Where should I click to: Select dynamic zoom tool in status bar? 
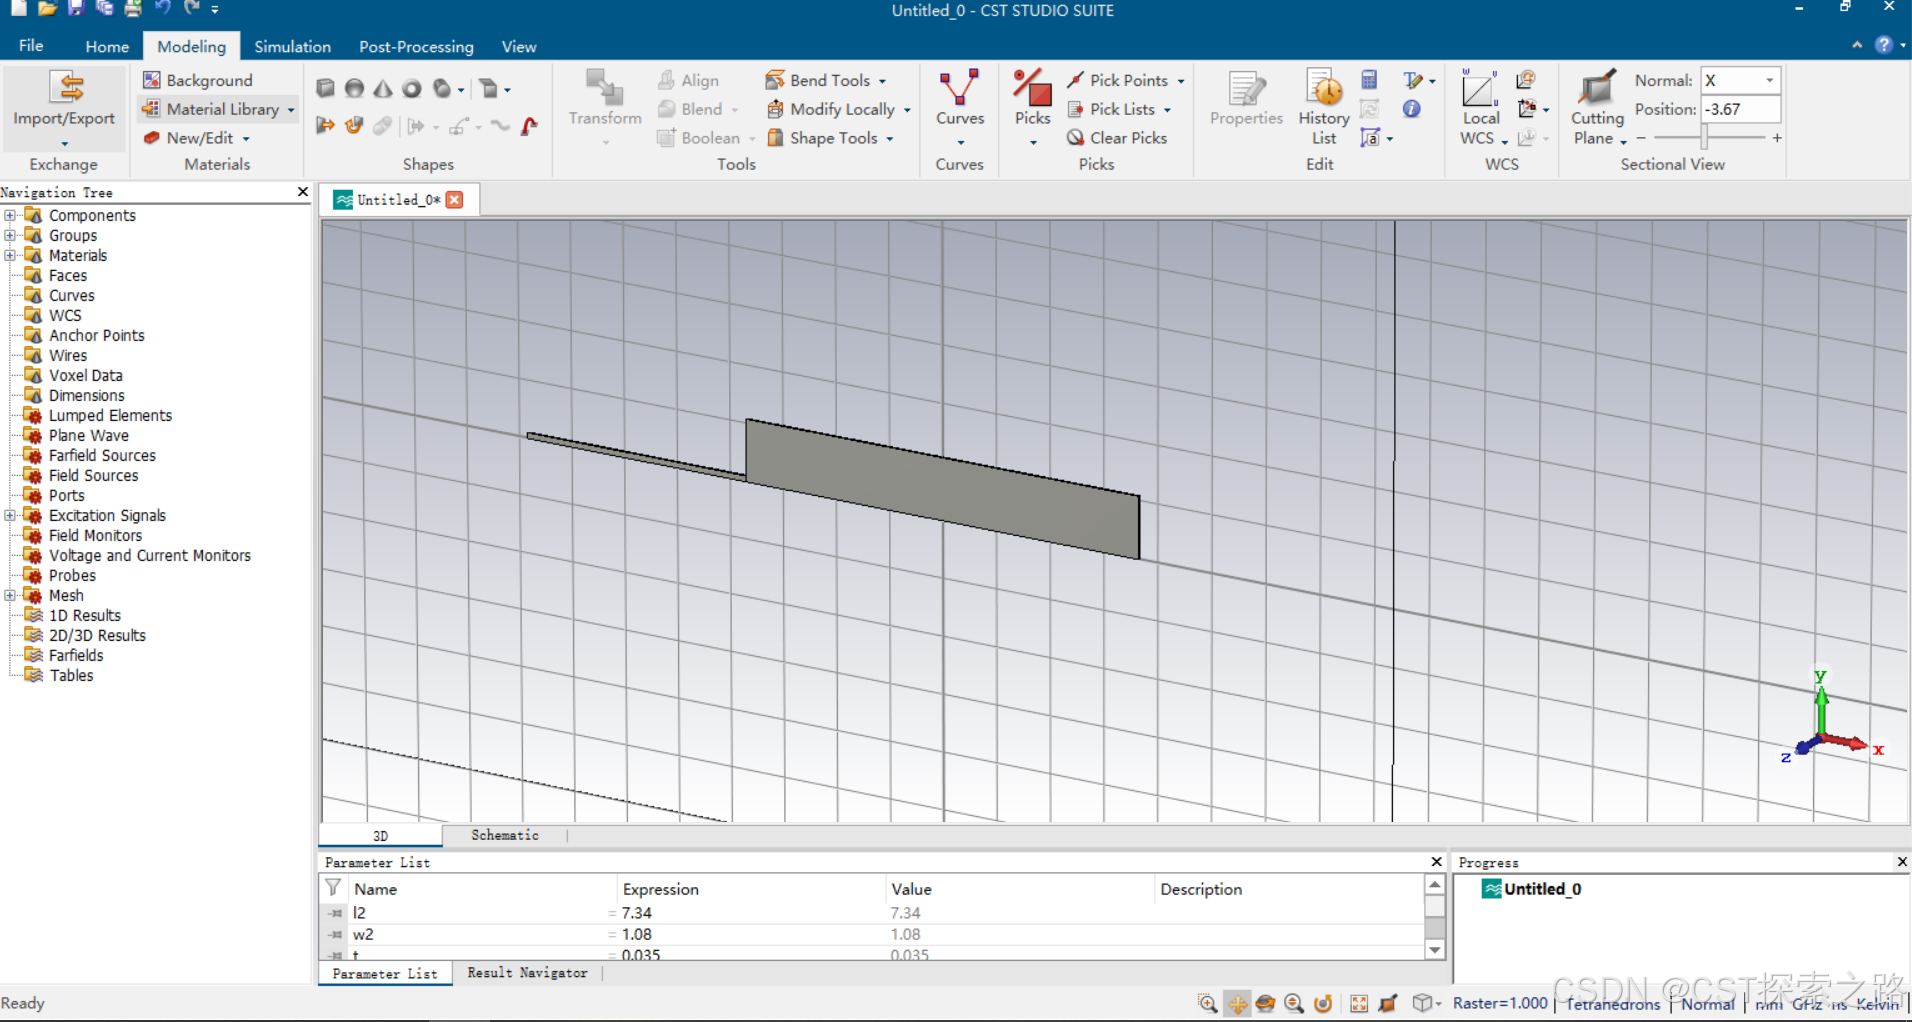(1294, 1003)
